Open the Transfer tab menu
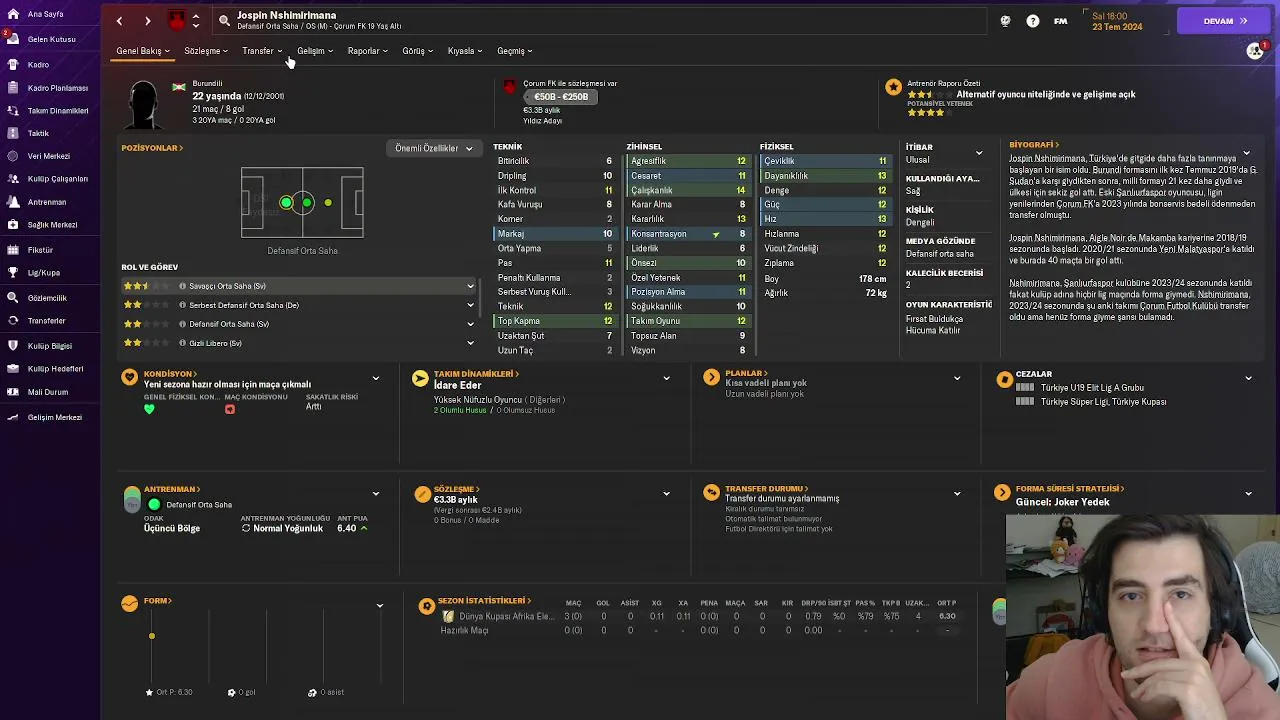Viewport: 1280px width, 720px height. pos(262,51)
